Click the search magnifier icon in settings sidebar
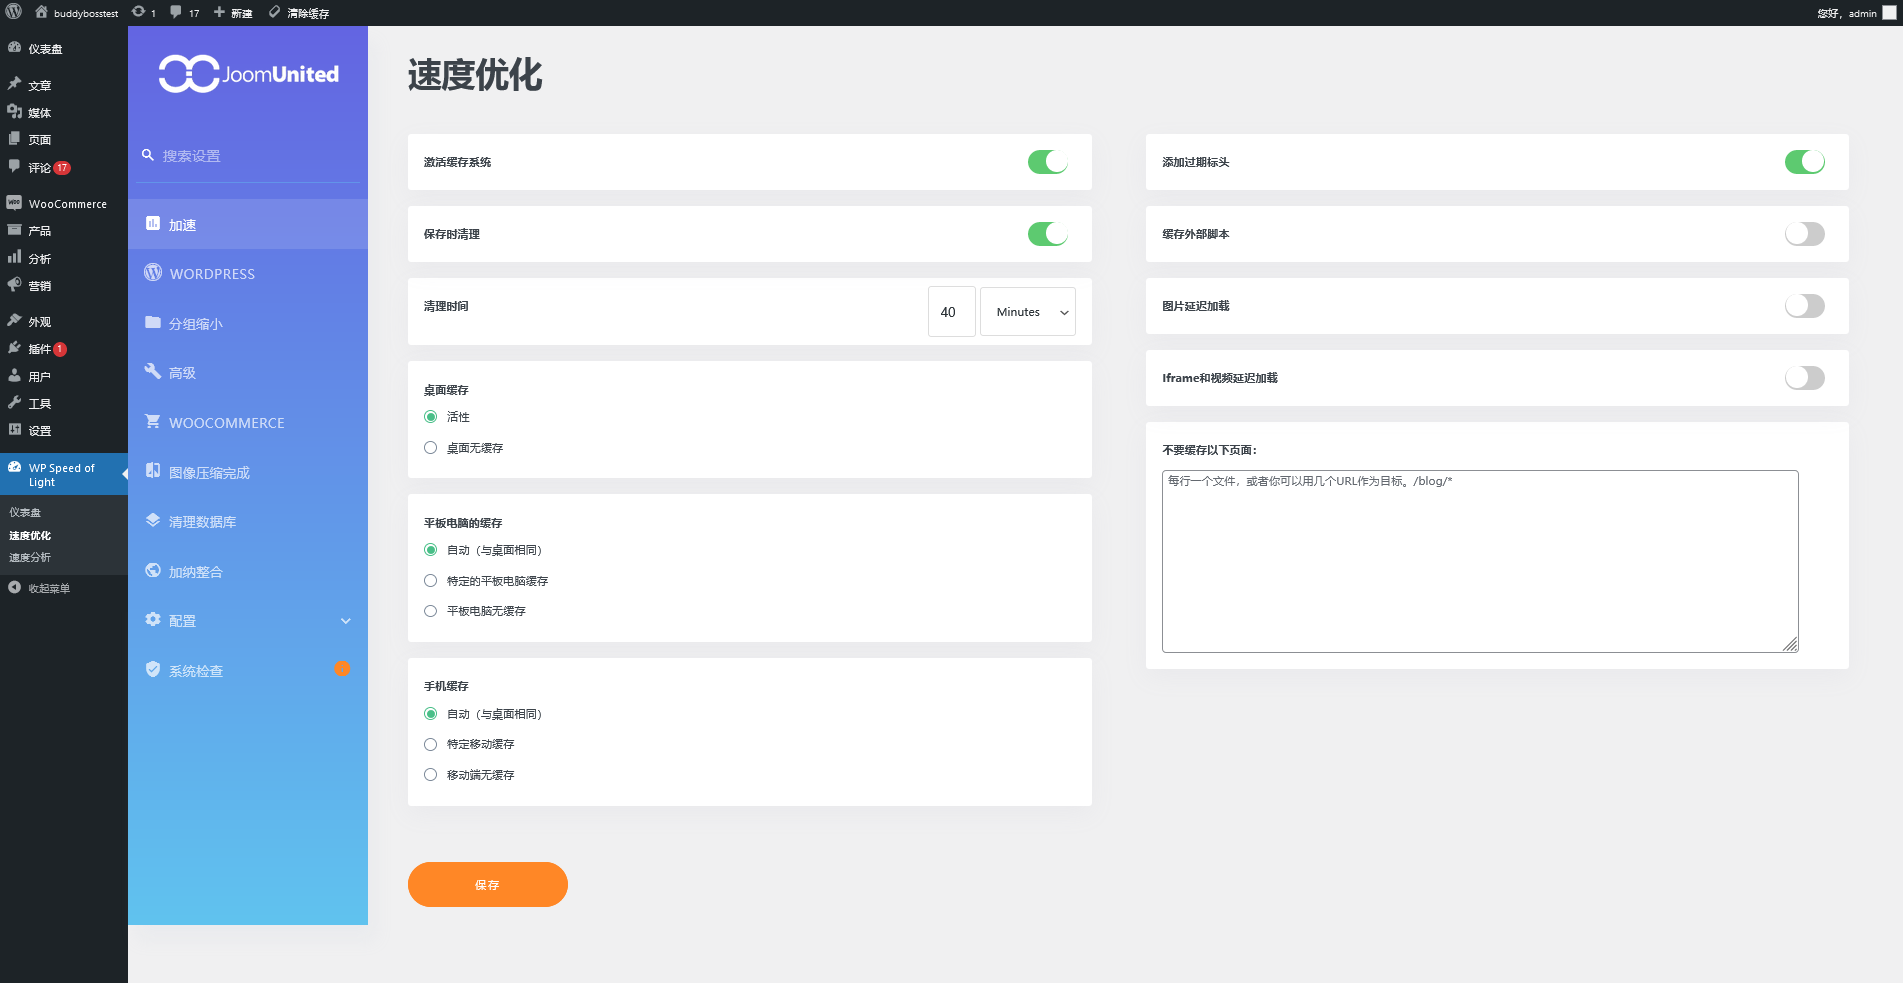The width and height of the screenshot is (1903, 983). point(148,155)
